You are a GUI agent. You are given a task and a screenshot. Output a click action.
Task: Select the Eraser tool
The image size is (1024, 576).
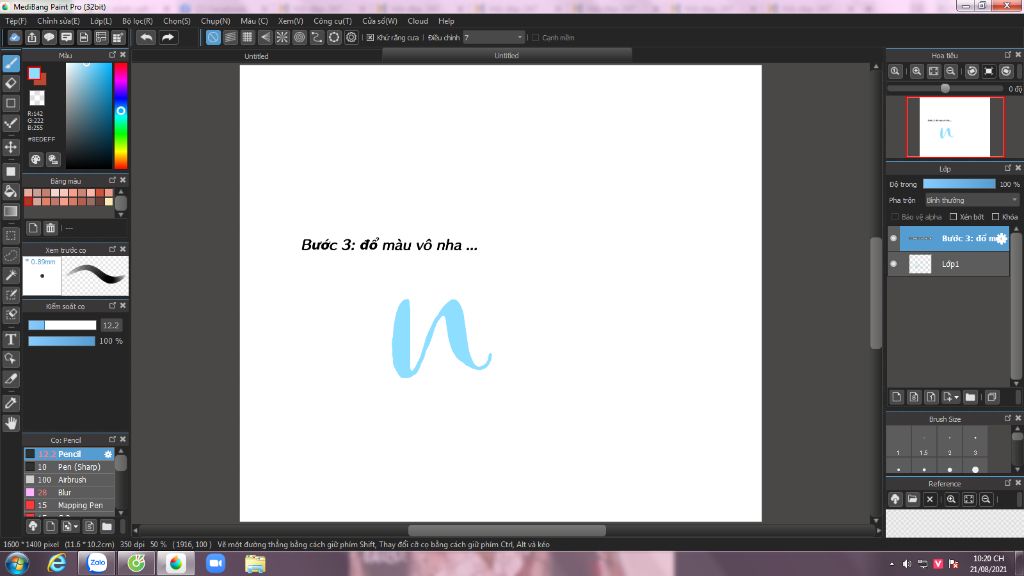click(x=11, y=83)
